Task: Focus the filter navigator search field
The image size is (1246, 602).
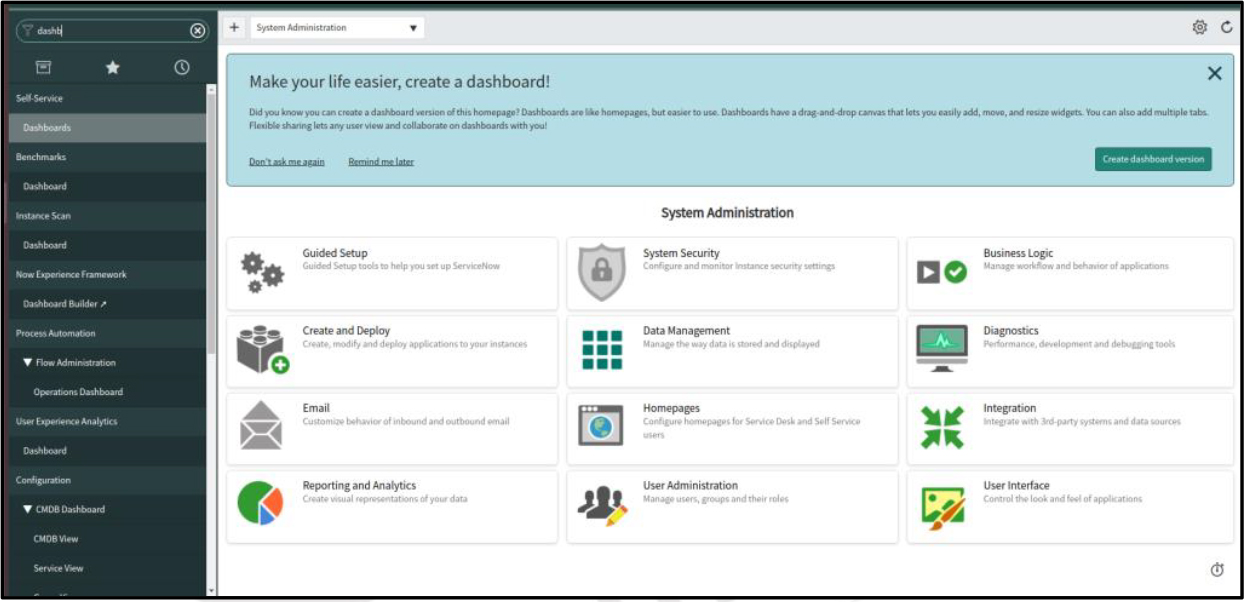Action: point(110,31)
